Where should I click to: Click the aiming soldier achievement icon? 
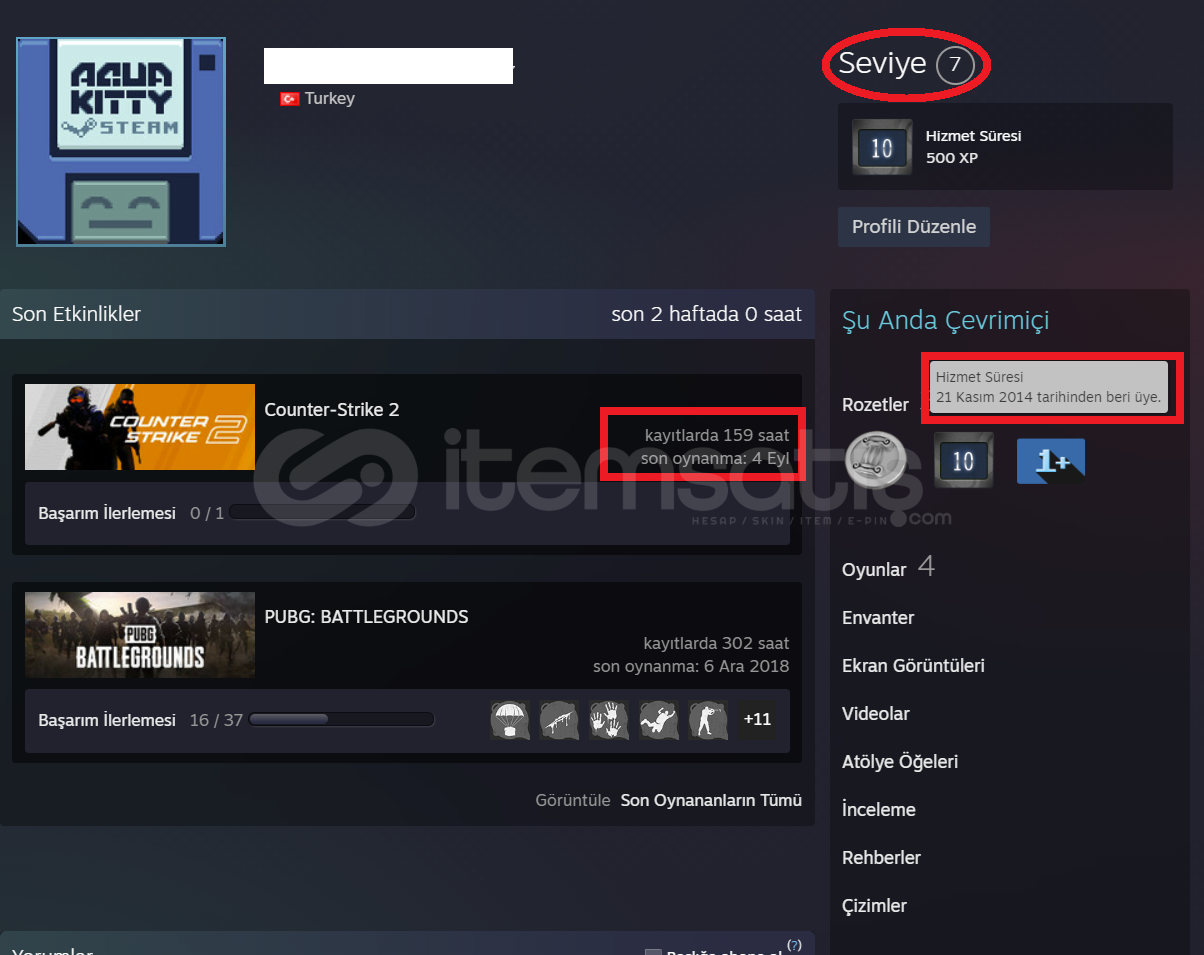708,720
